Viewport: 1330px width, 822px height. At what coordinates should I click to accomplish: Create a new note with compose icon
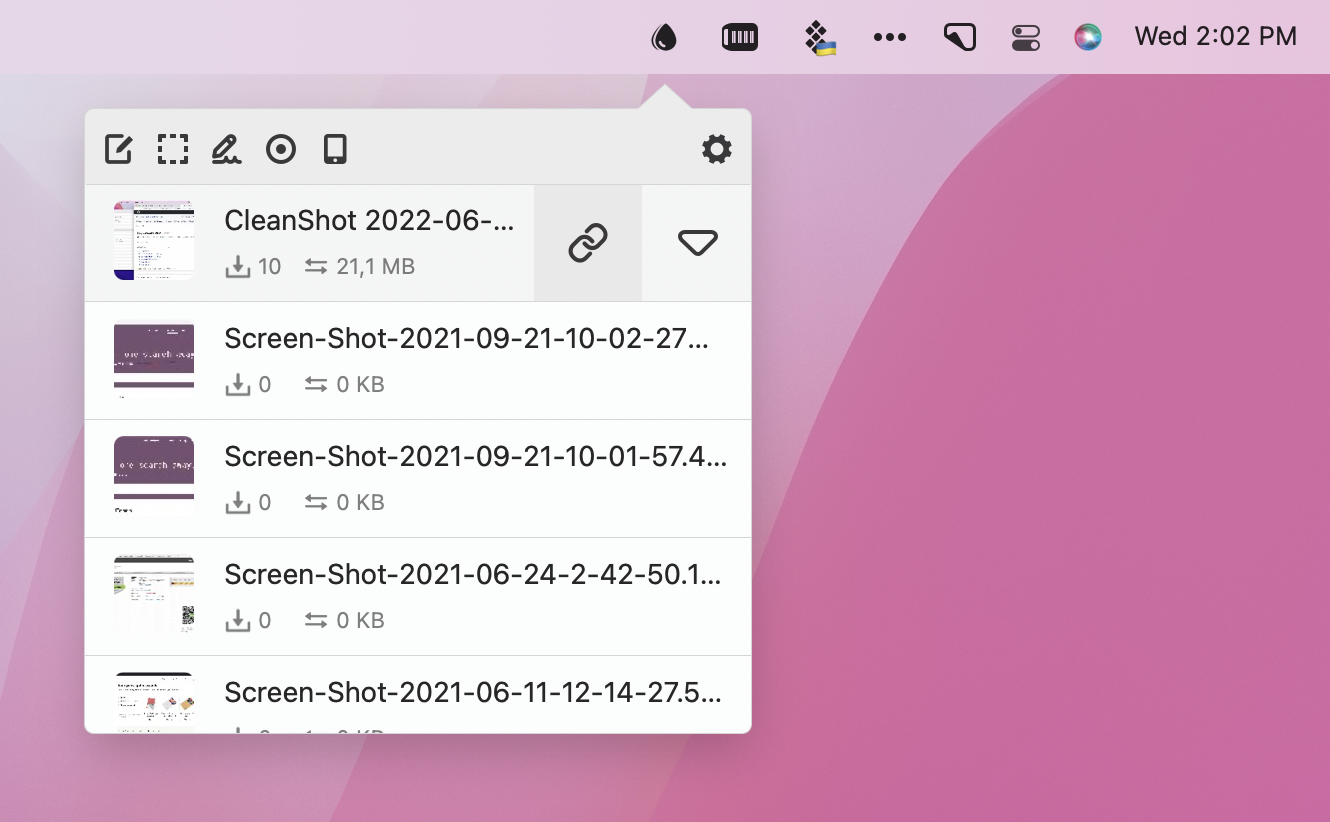point(119,149)
